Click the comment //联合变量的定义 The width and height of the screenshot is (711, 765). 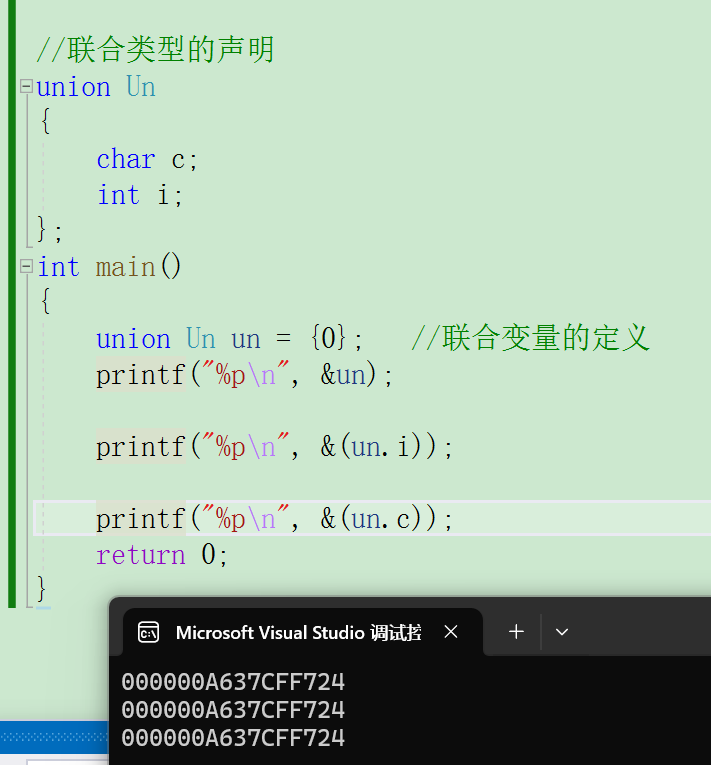coord(530,338)
